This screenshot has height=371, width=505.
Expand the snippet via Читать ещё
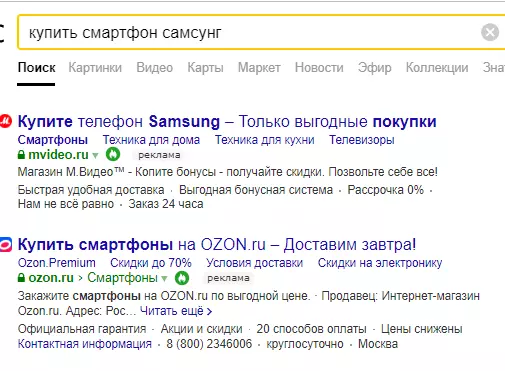(x=176, y=311)
